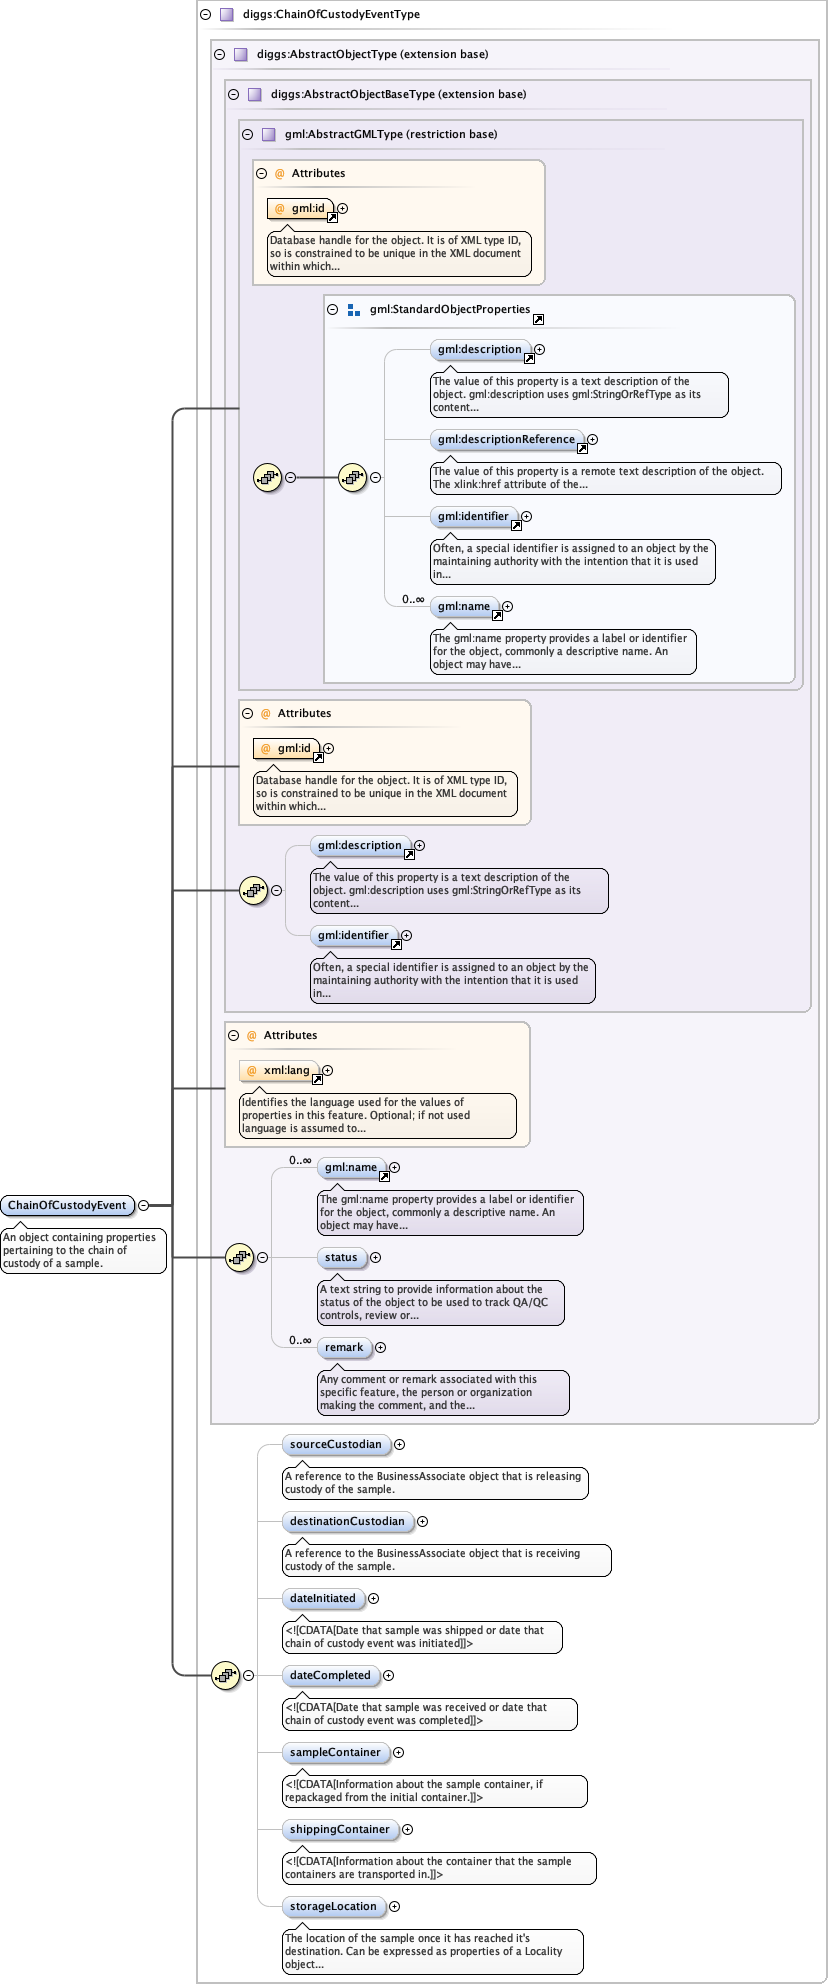Click the reference arrow on gml:descriptionReference
The width and height of the screenshot is (829, 1985).
point(582,449)
